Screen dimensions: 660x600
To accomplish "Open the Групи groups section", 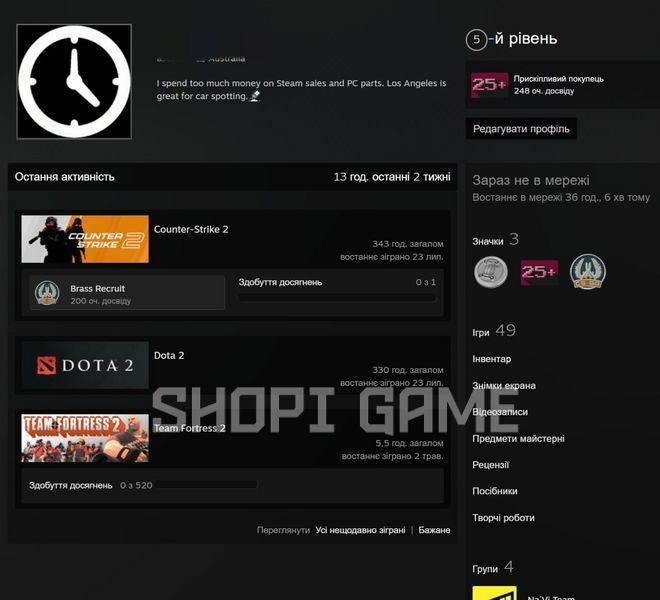I will click(x=493, y=568).
